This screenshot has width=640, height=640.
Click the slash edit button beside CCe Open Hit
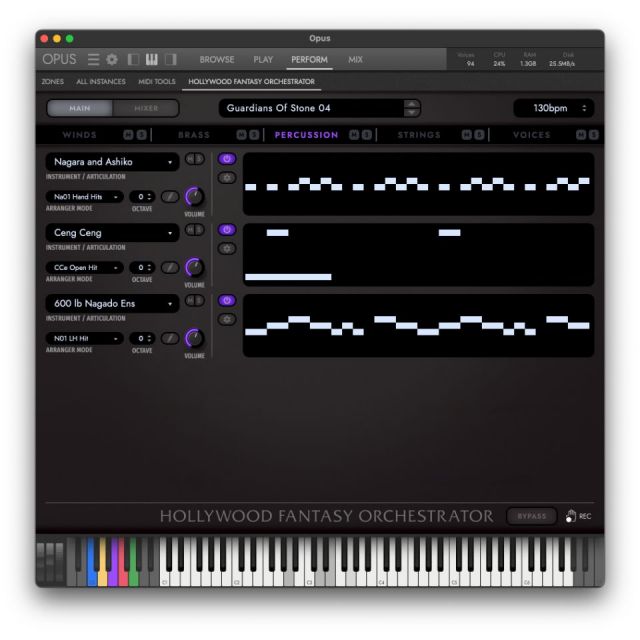tap(170, 268)
